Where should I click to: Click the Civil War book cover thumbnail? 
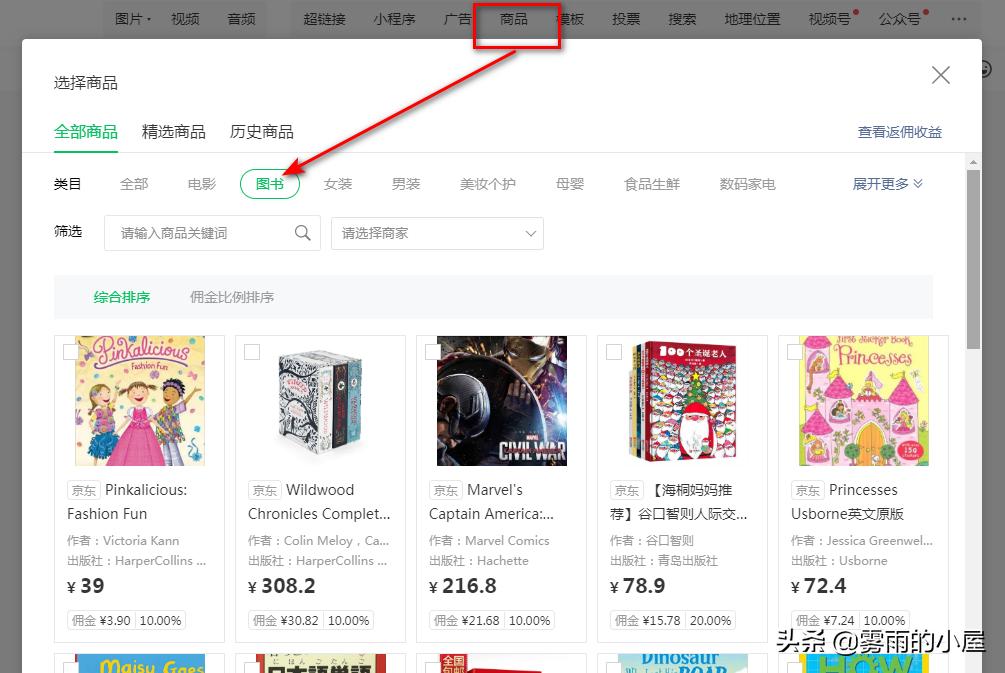501,401
